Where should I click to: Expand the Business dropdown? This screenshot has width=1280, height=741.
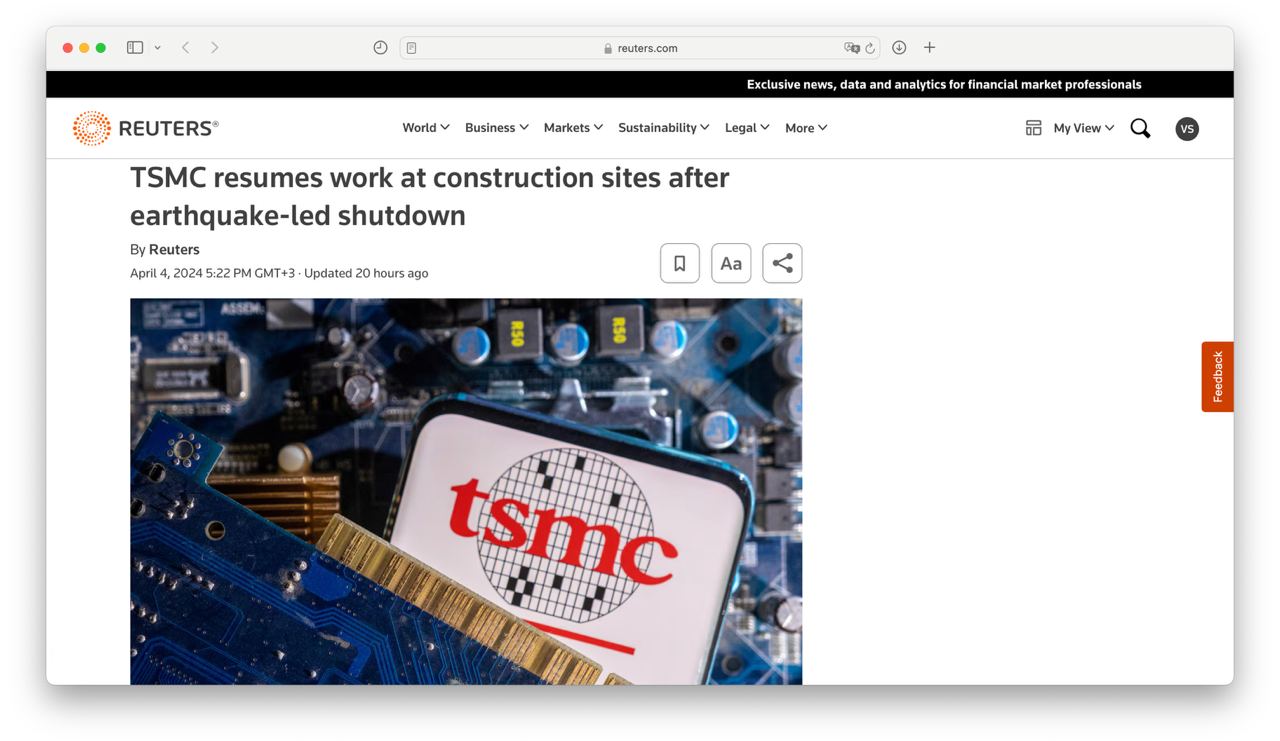point(496,128)
